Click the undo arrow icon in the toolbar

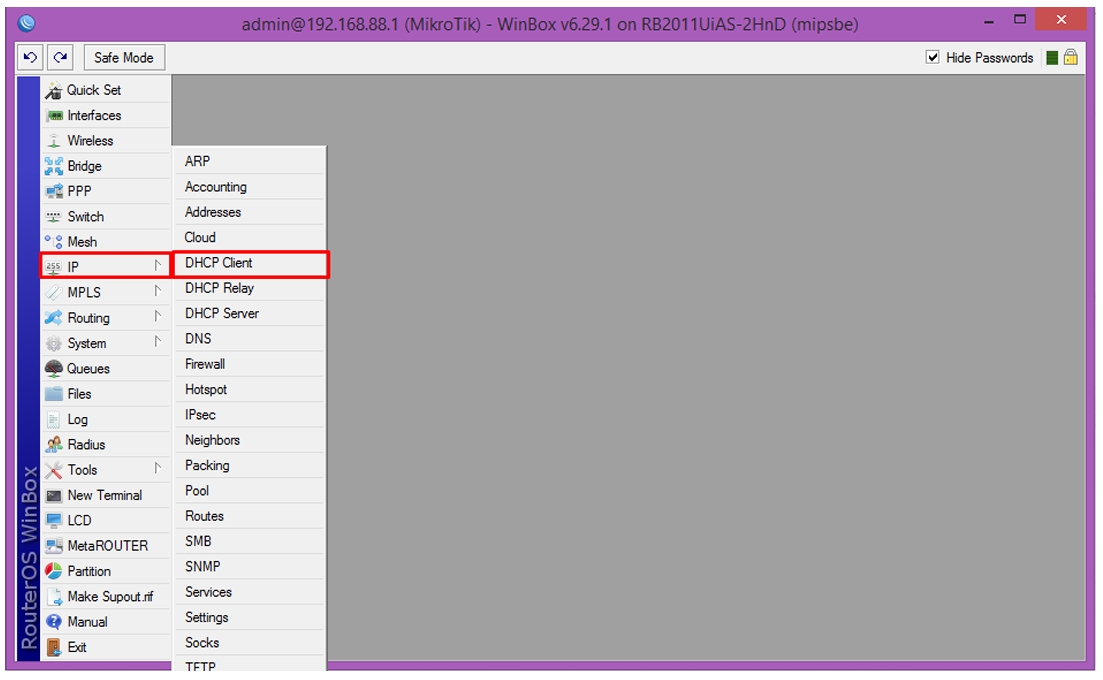30,58
